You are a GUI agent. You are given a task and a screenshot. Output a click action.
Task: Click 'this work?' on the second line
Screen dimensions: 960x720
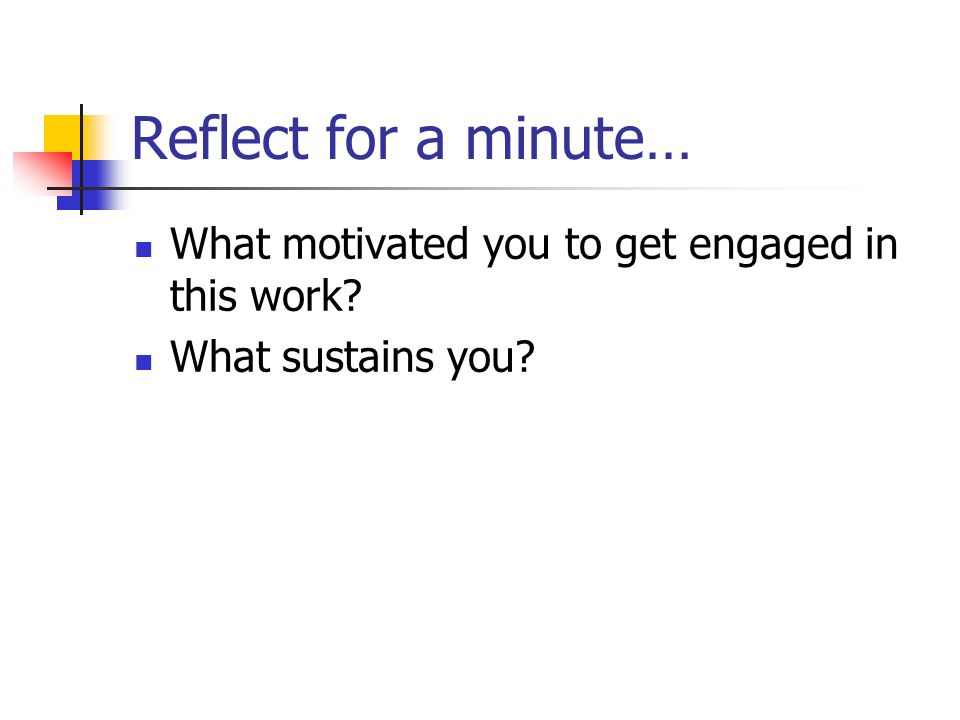[x=266, y=296]
